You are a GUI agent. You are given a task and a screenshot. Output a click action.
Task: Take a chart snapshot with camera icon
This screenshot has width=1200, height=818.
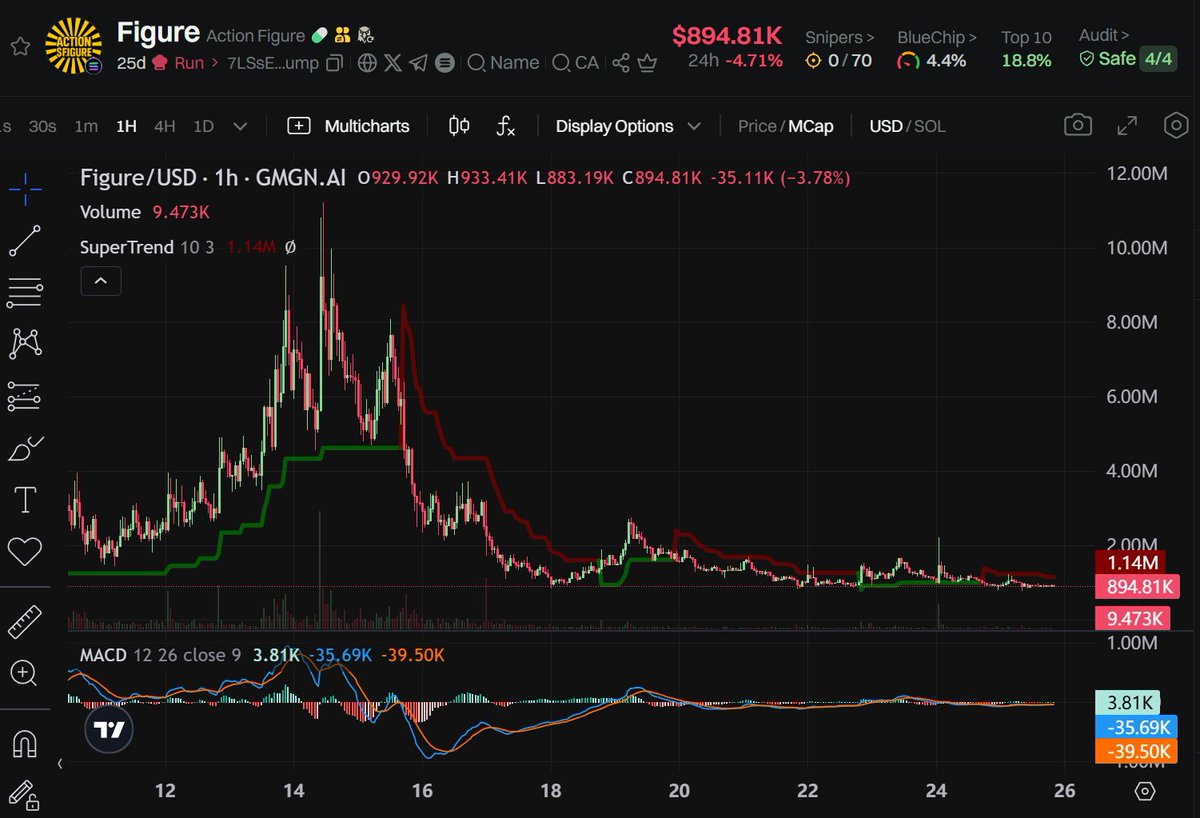[1077, 125]
